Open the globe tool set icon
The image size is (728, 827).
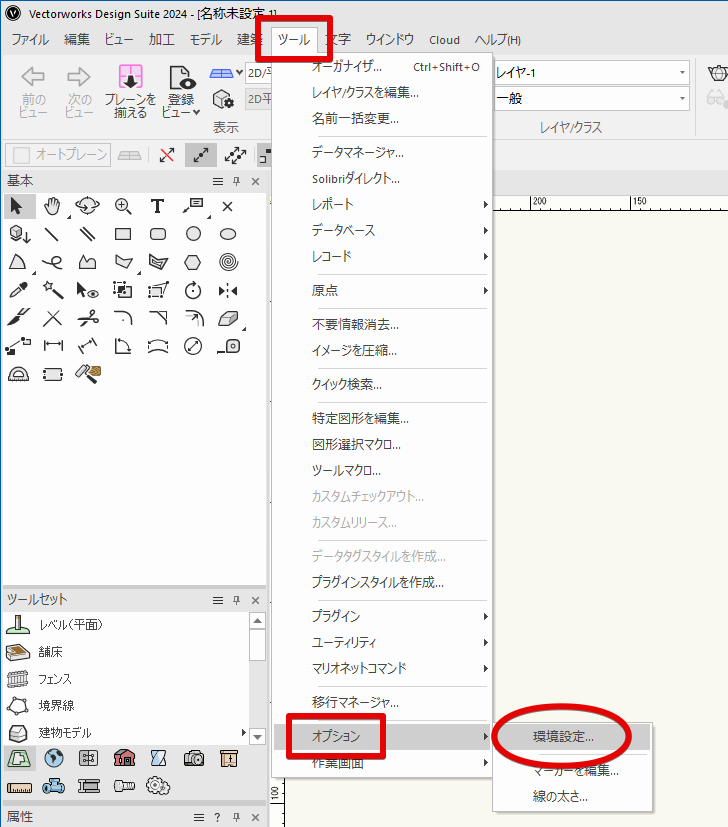(54, 759)
